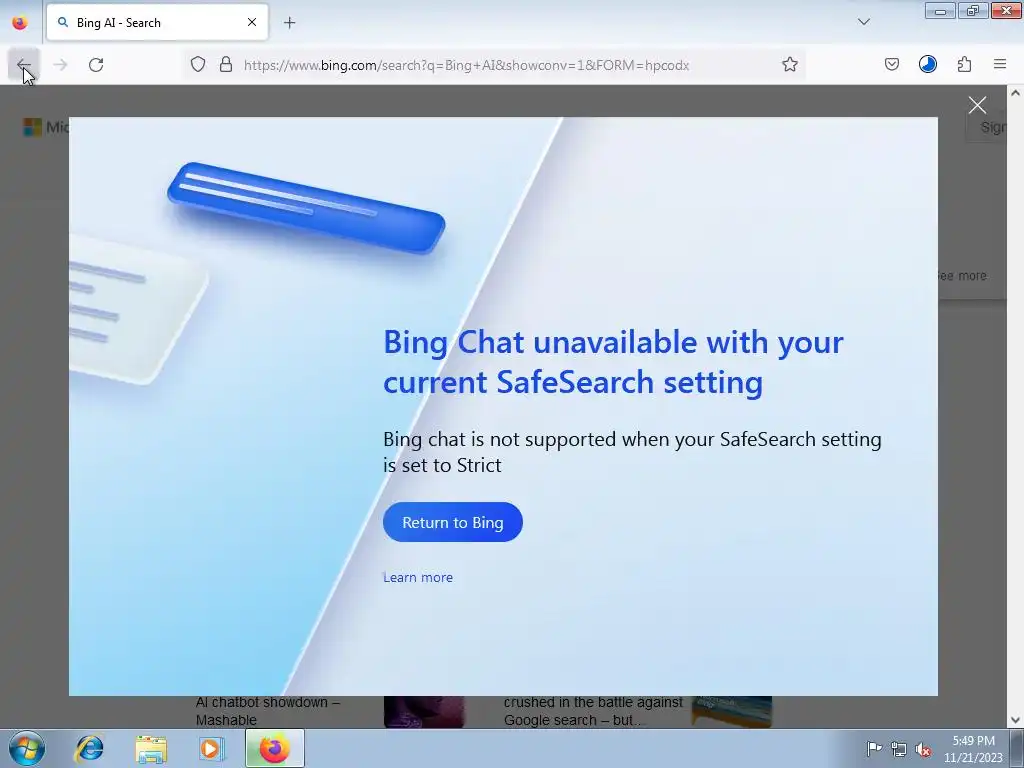This screenshot has height=768, width=1024.
Task: Open Firefox hamburger application menu
Action: point(1000,64)
